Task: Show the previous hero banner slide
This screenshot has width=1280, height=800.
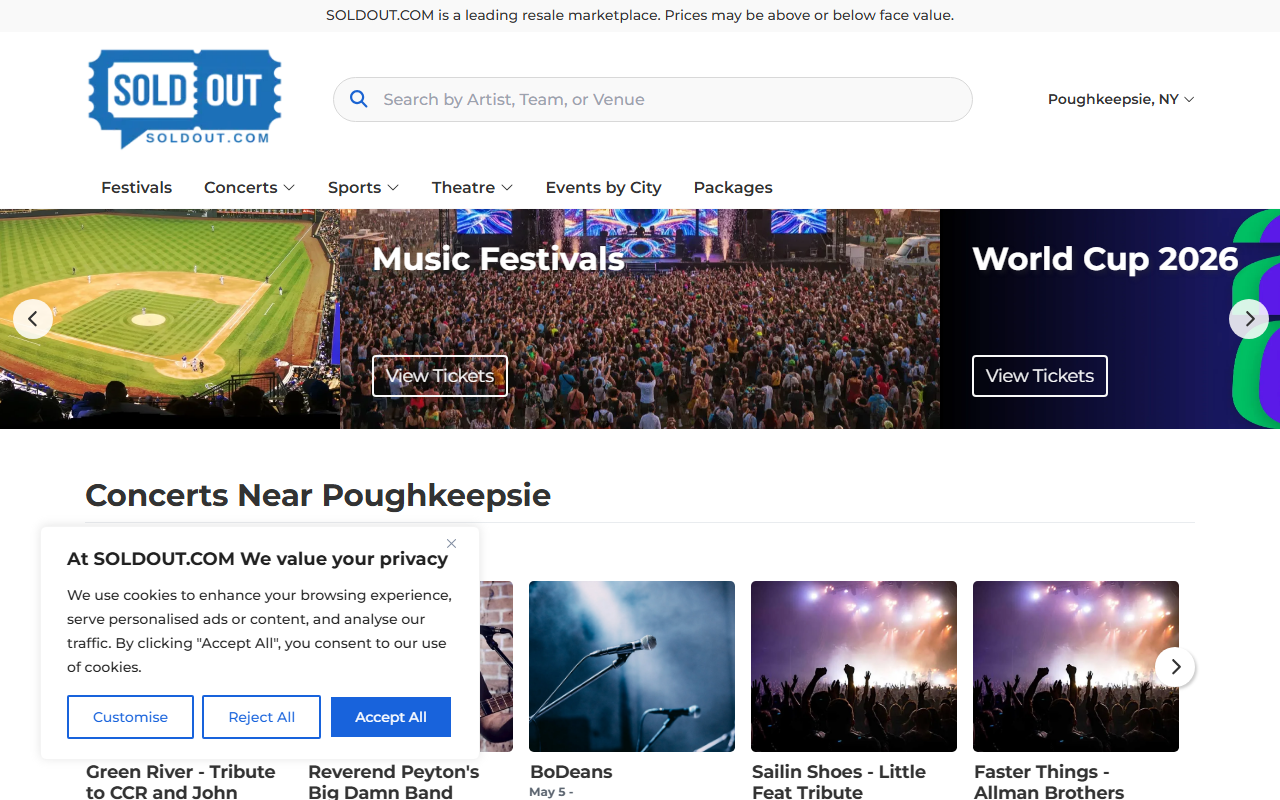Action: coord(33,319)
